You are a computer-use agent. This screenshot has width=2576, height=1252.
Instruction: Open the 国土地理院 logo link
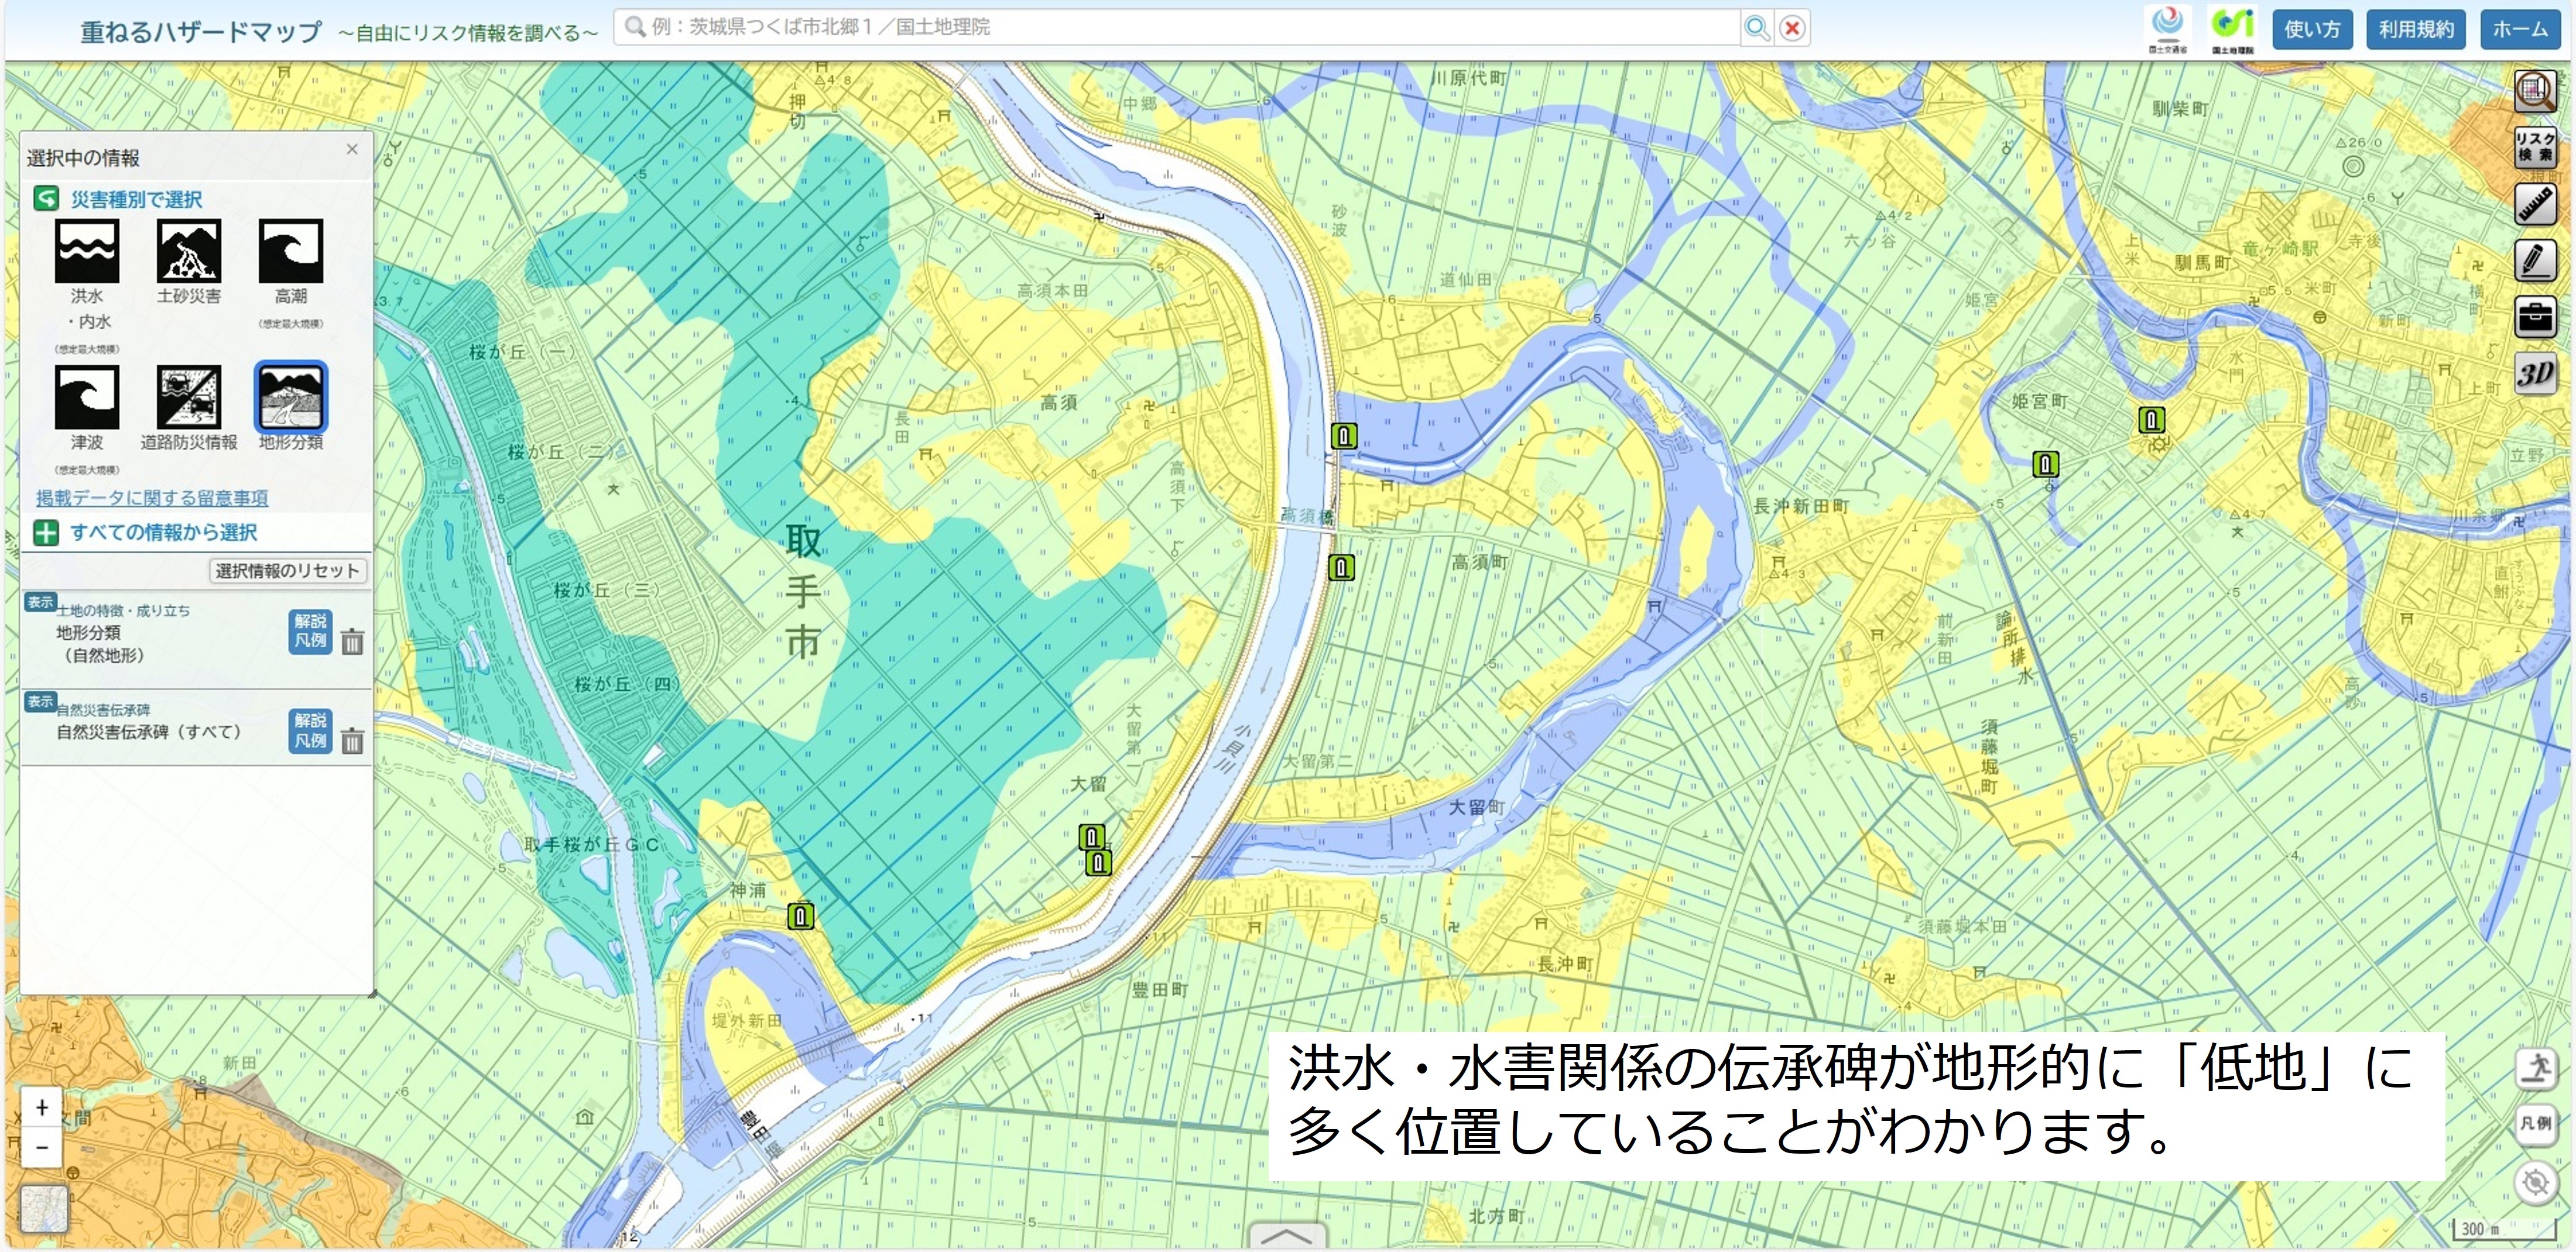[2232, 29]
